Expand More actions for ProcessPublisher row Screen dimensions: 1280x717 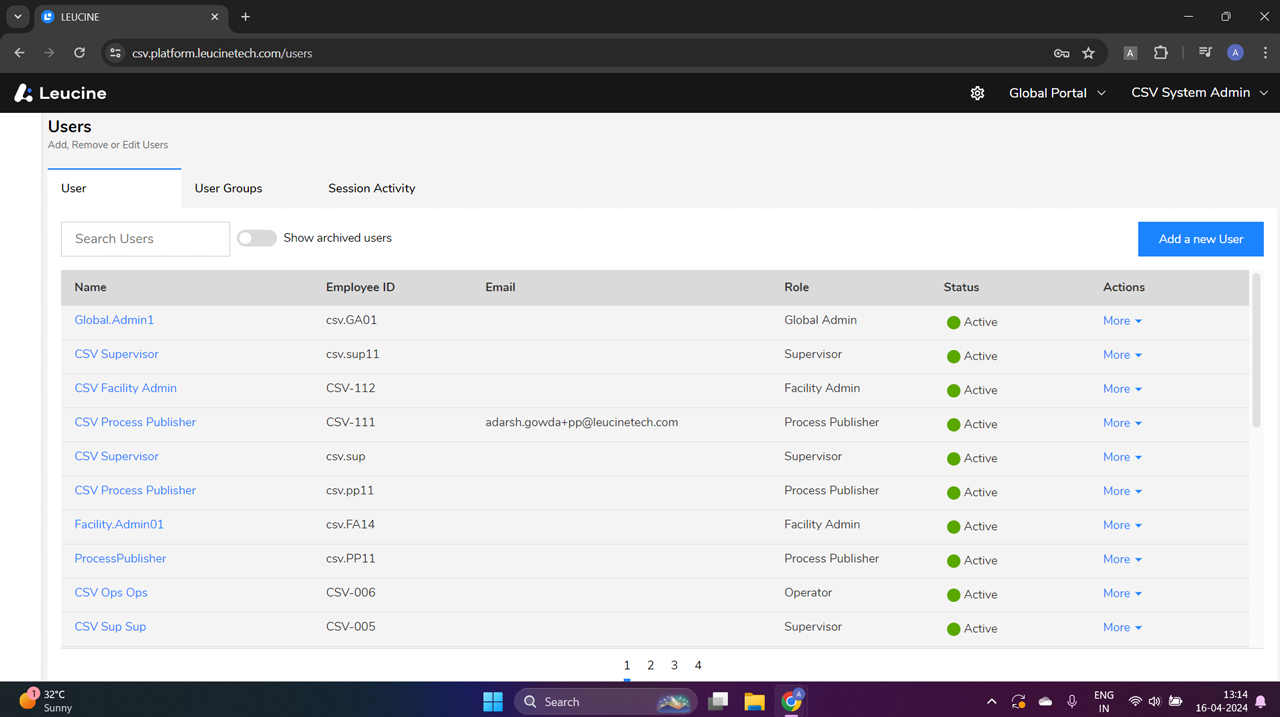click(1122, 559)
